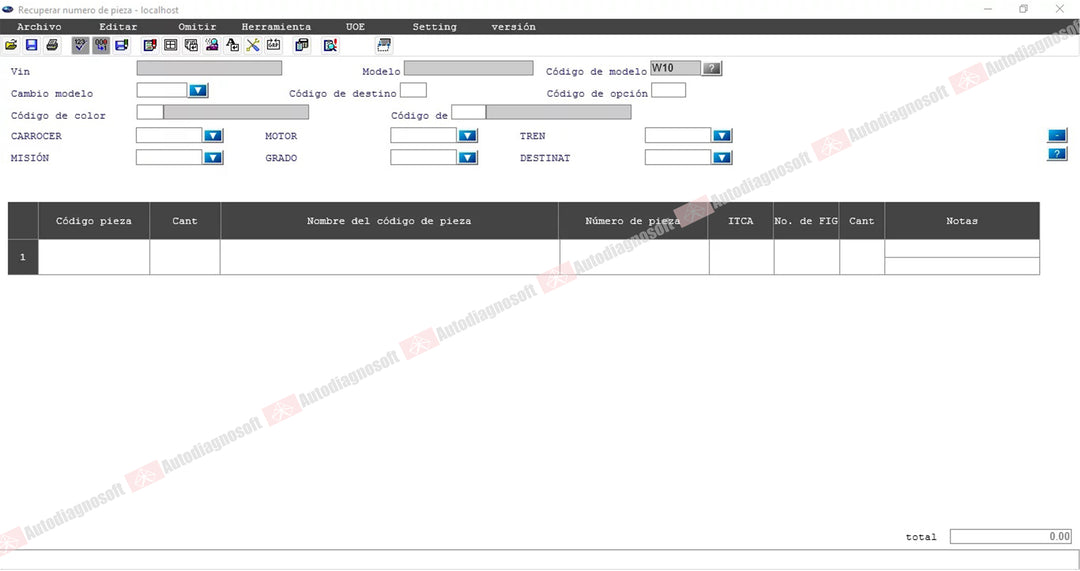This screenshot has width=1080, height=571.
Task: Click the question mark beside Código de modelo
Action: coord(712,68)
